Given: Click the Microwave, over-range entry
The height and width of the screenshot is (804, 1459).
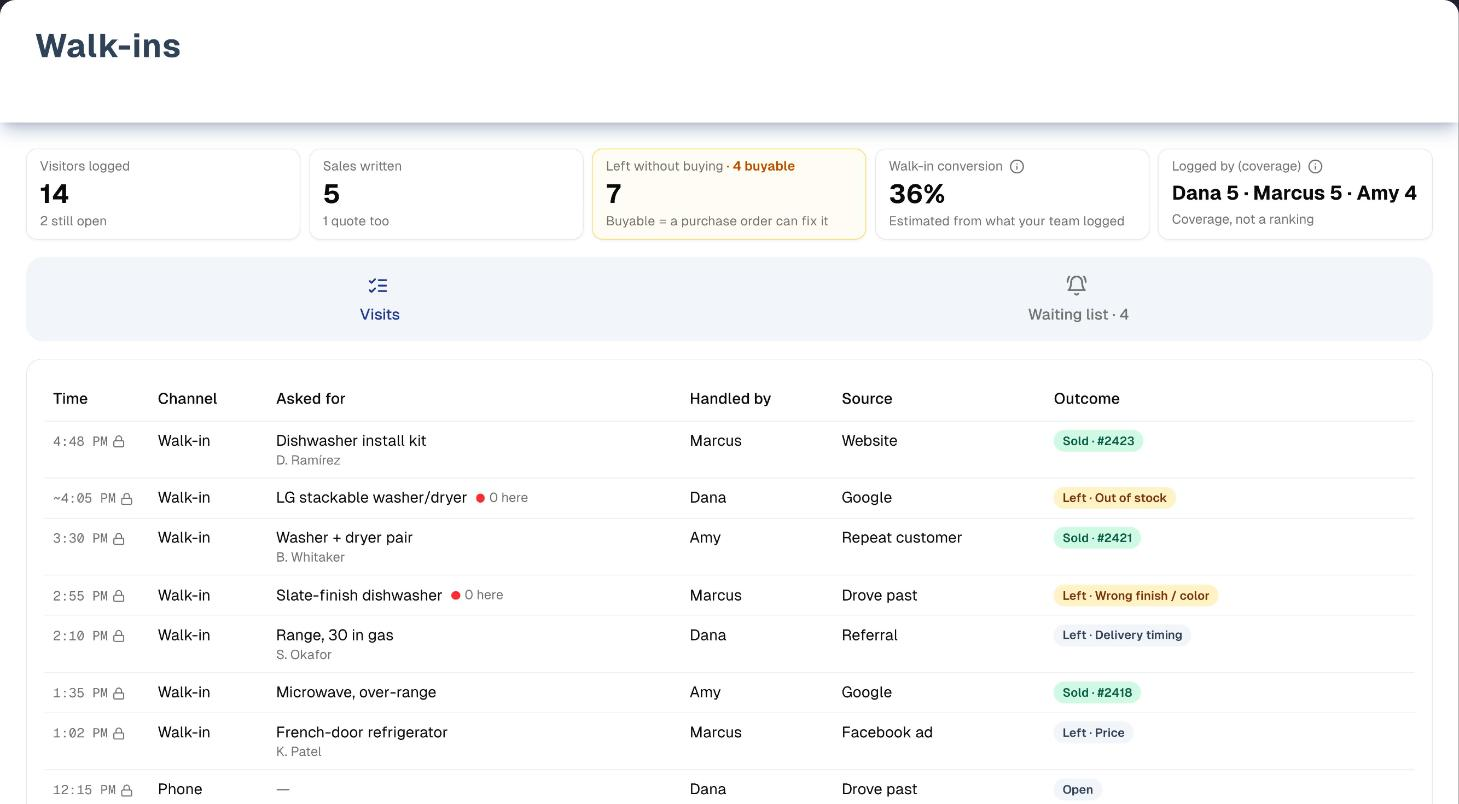Looking at the screenshot, I should pos(356,693).
